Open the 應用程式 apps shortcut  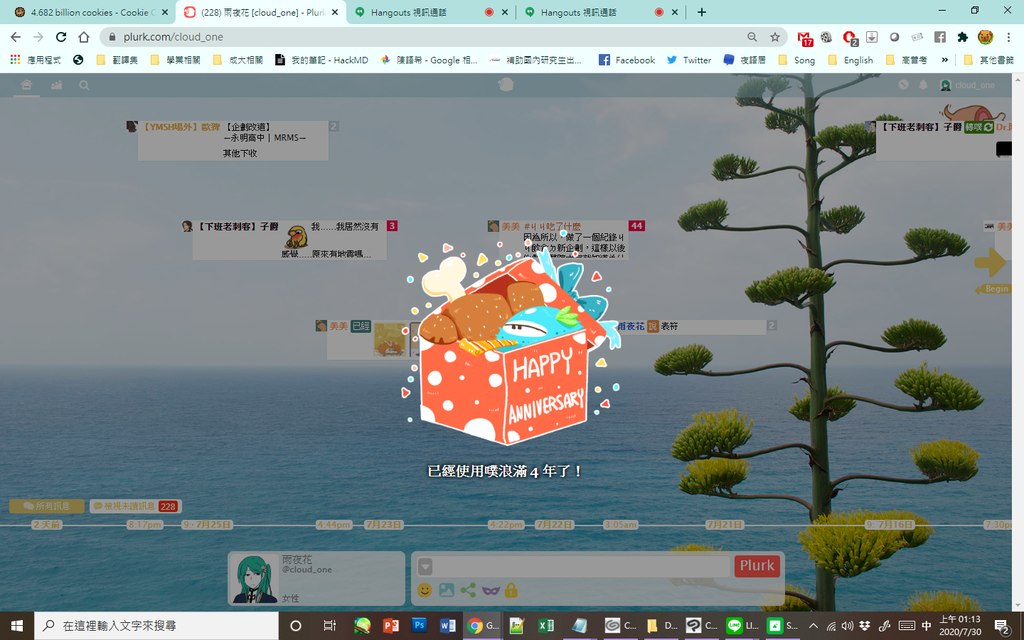point(36,60)
